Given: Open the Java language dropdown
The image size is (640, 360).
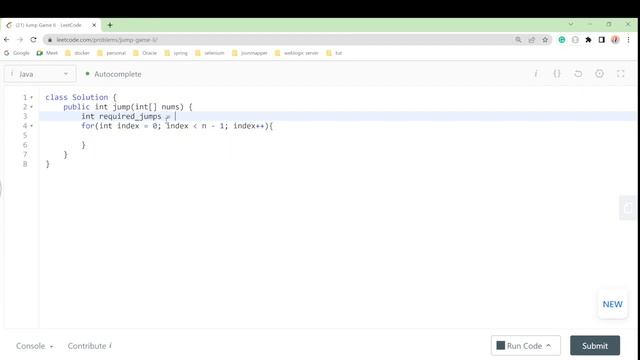Looking at the screenshot, I should (x=40, y=74).
